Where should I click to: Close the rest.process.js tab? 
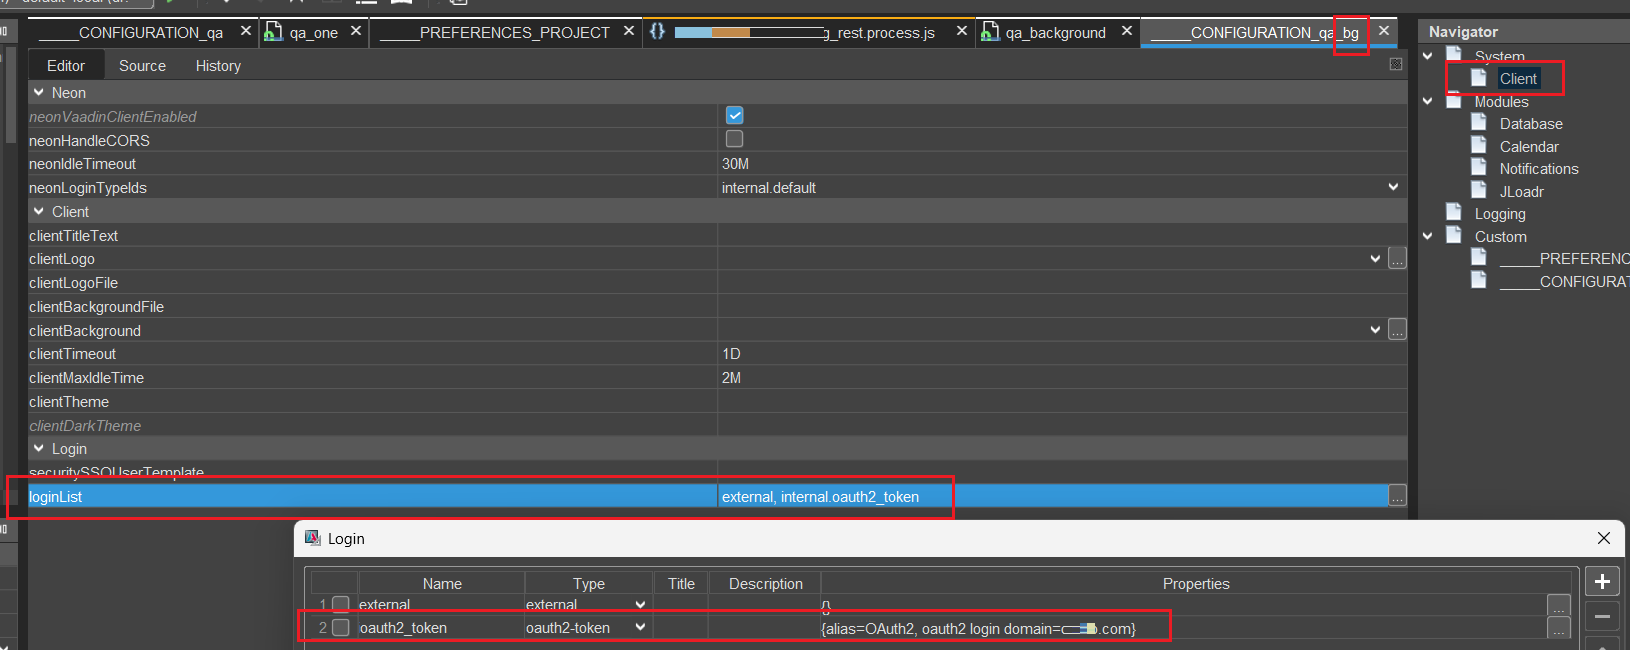(x=961, y=31)
